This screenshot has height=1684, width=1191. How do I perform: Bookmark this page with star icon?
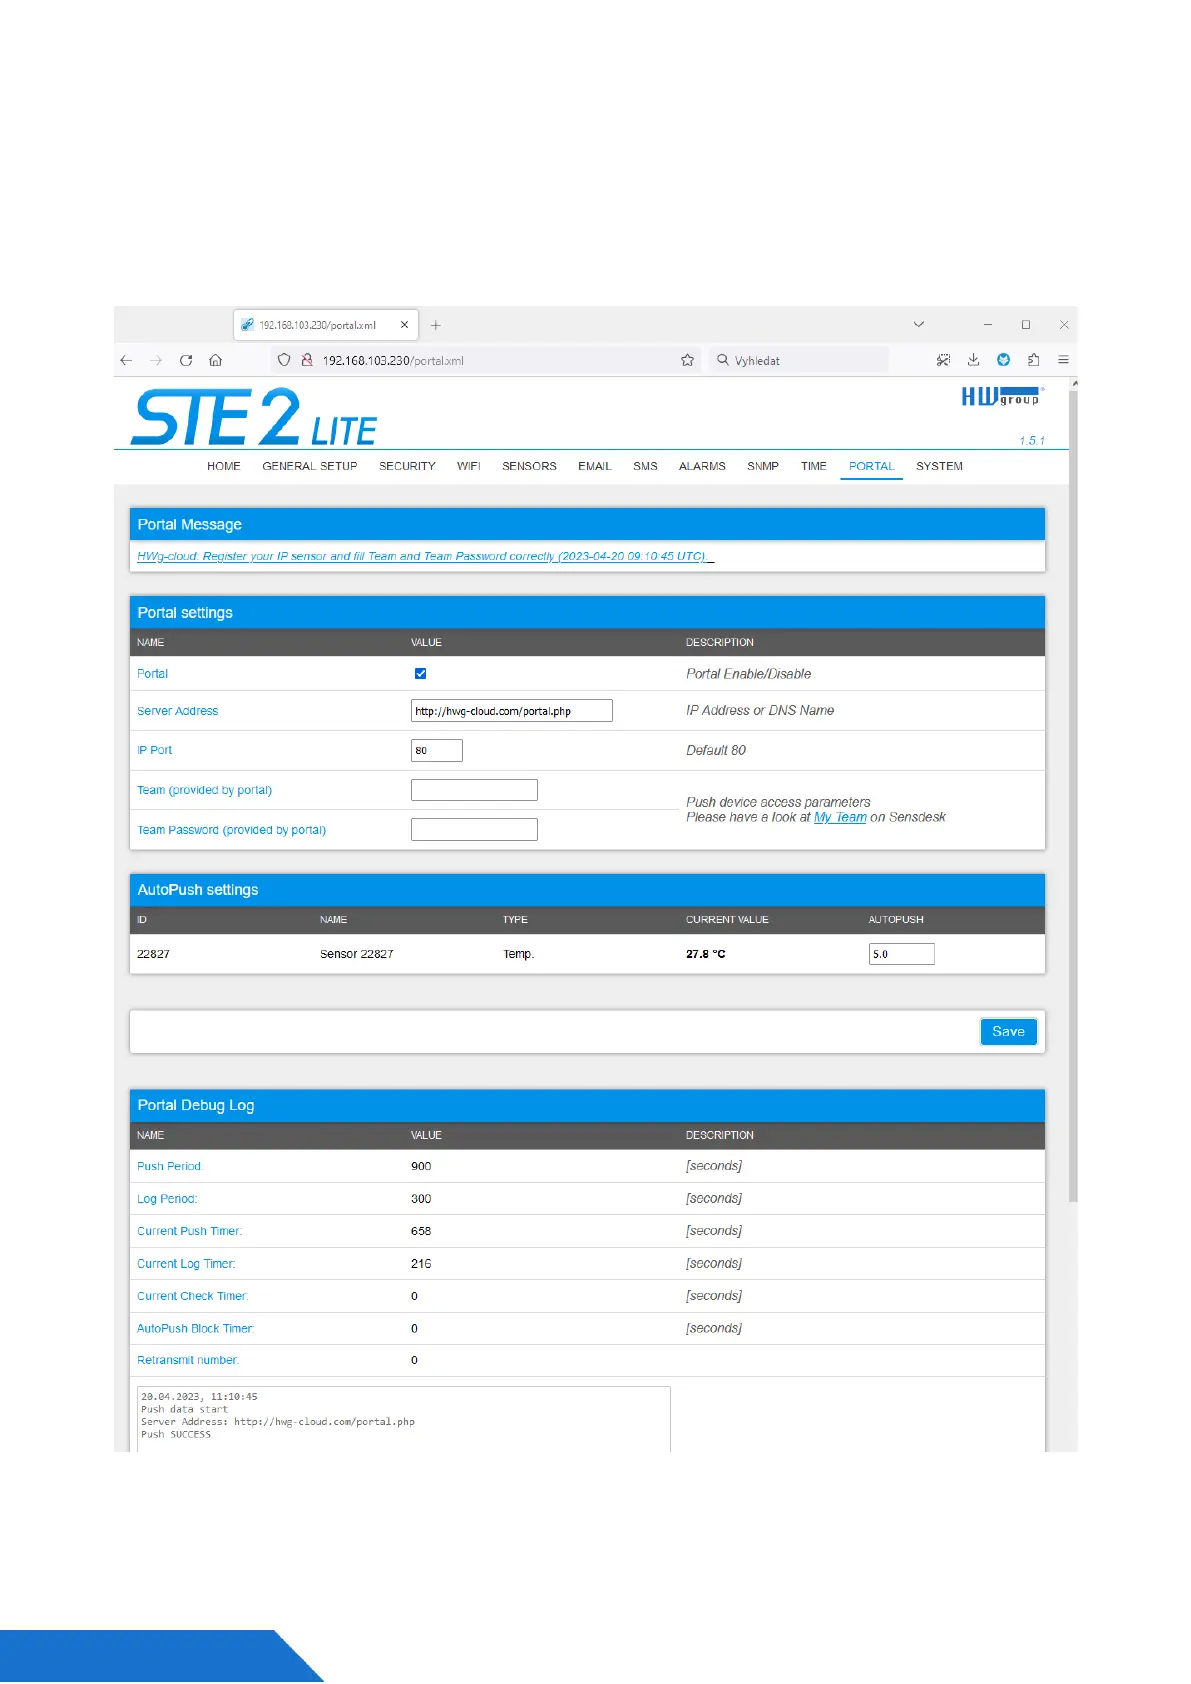[x=687, y=360]
